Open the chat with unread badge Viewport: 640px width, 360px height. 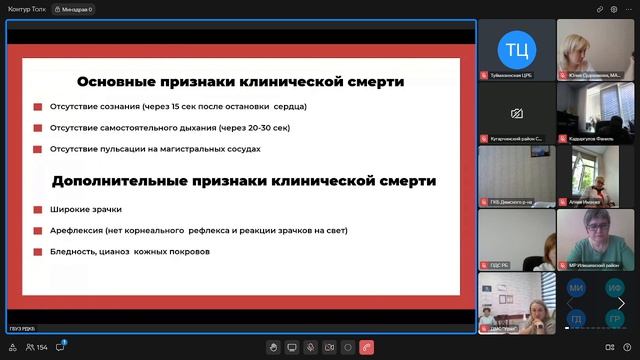point(60,347)
